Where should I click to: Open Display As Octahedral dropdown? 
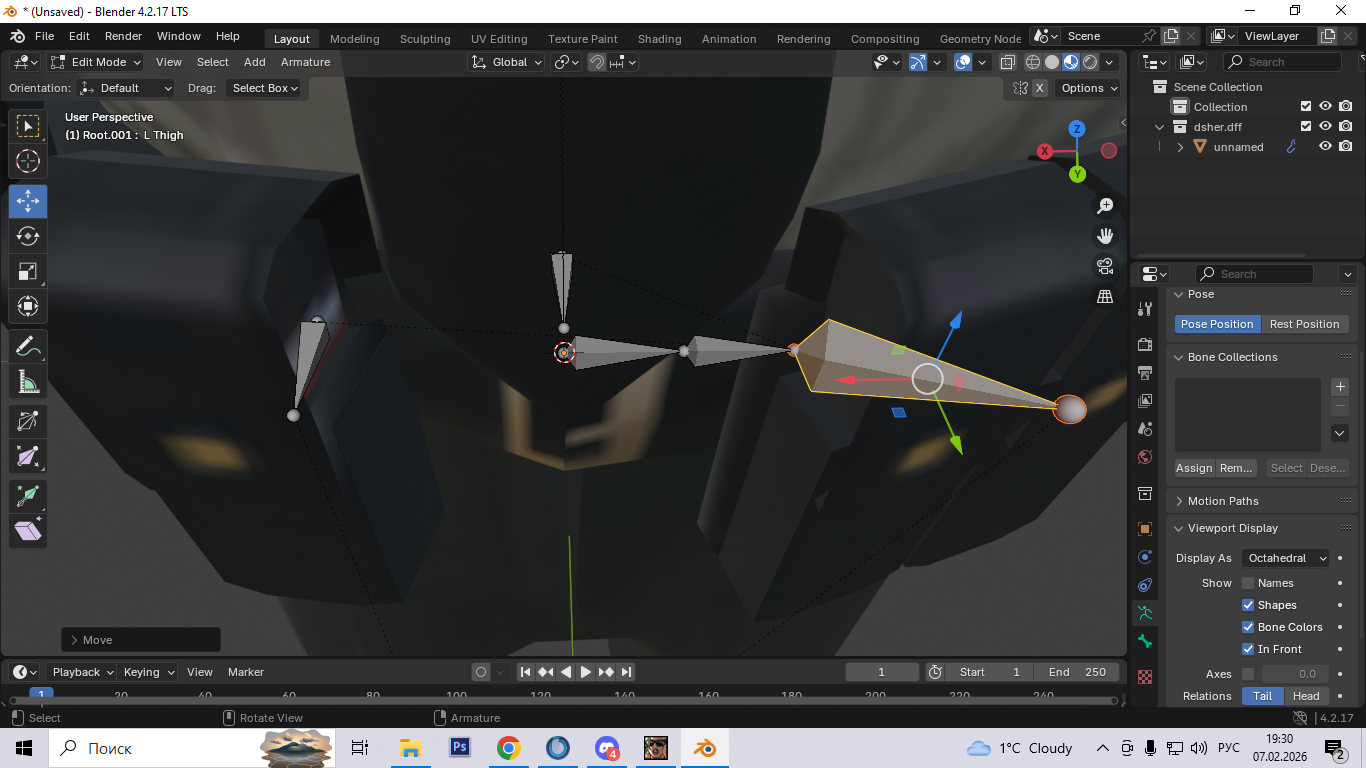click(1286, 558)
